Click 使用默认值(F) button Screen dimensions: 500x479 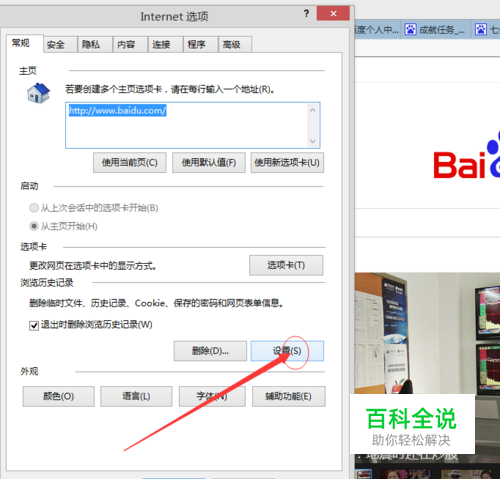[x=209, y=163]
